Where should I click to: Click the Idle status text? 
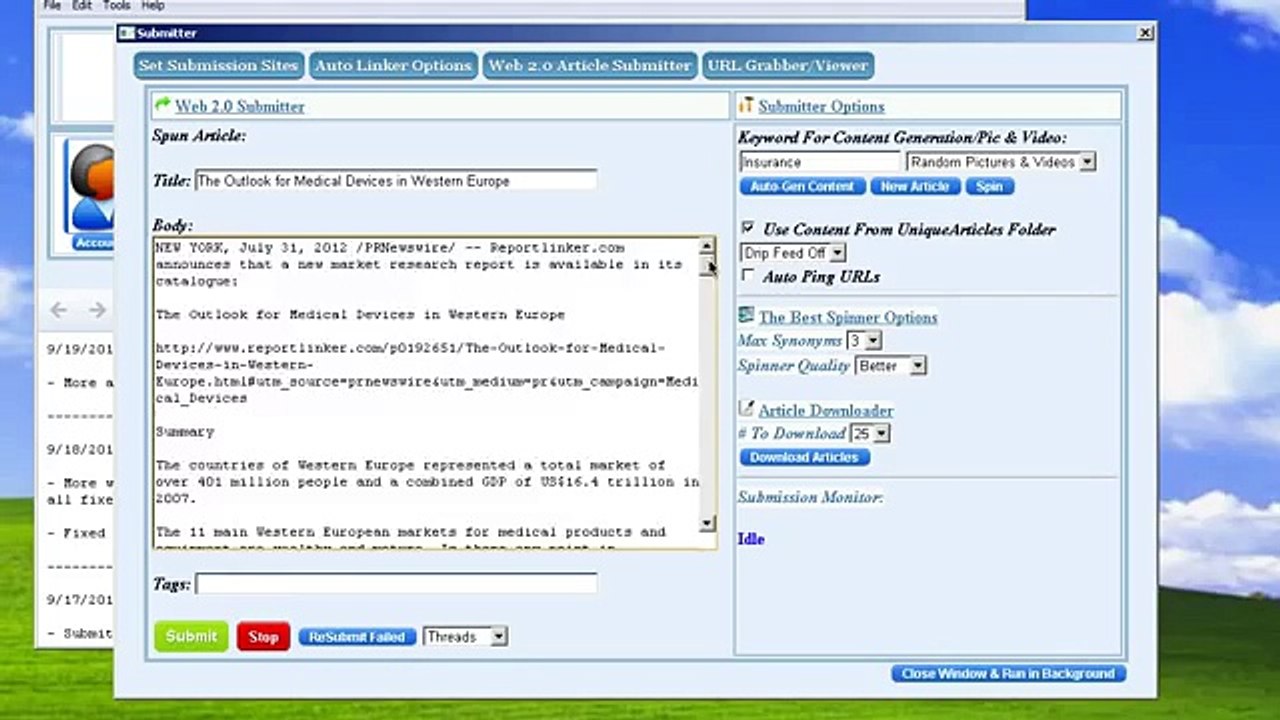[751, 539]
